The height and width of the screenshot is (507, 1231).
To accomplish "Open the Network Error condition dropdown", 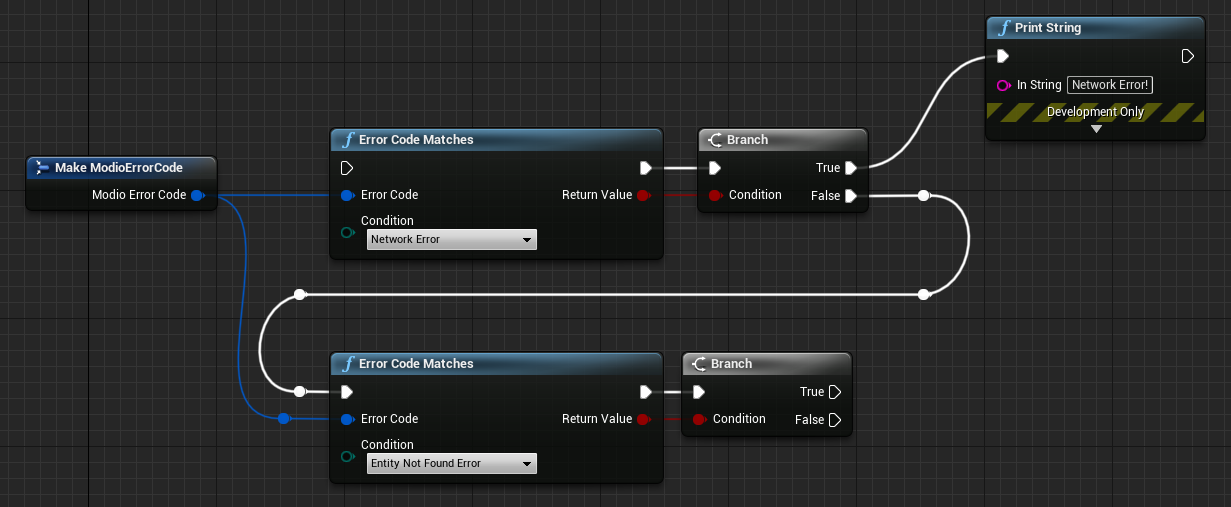I will point(452,239).
